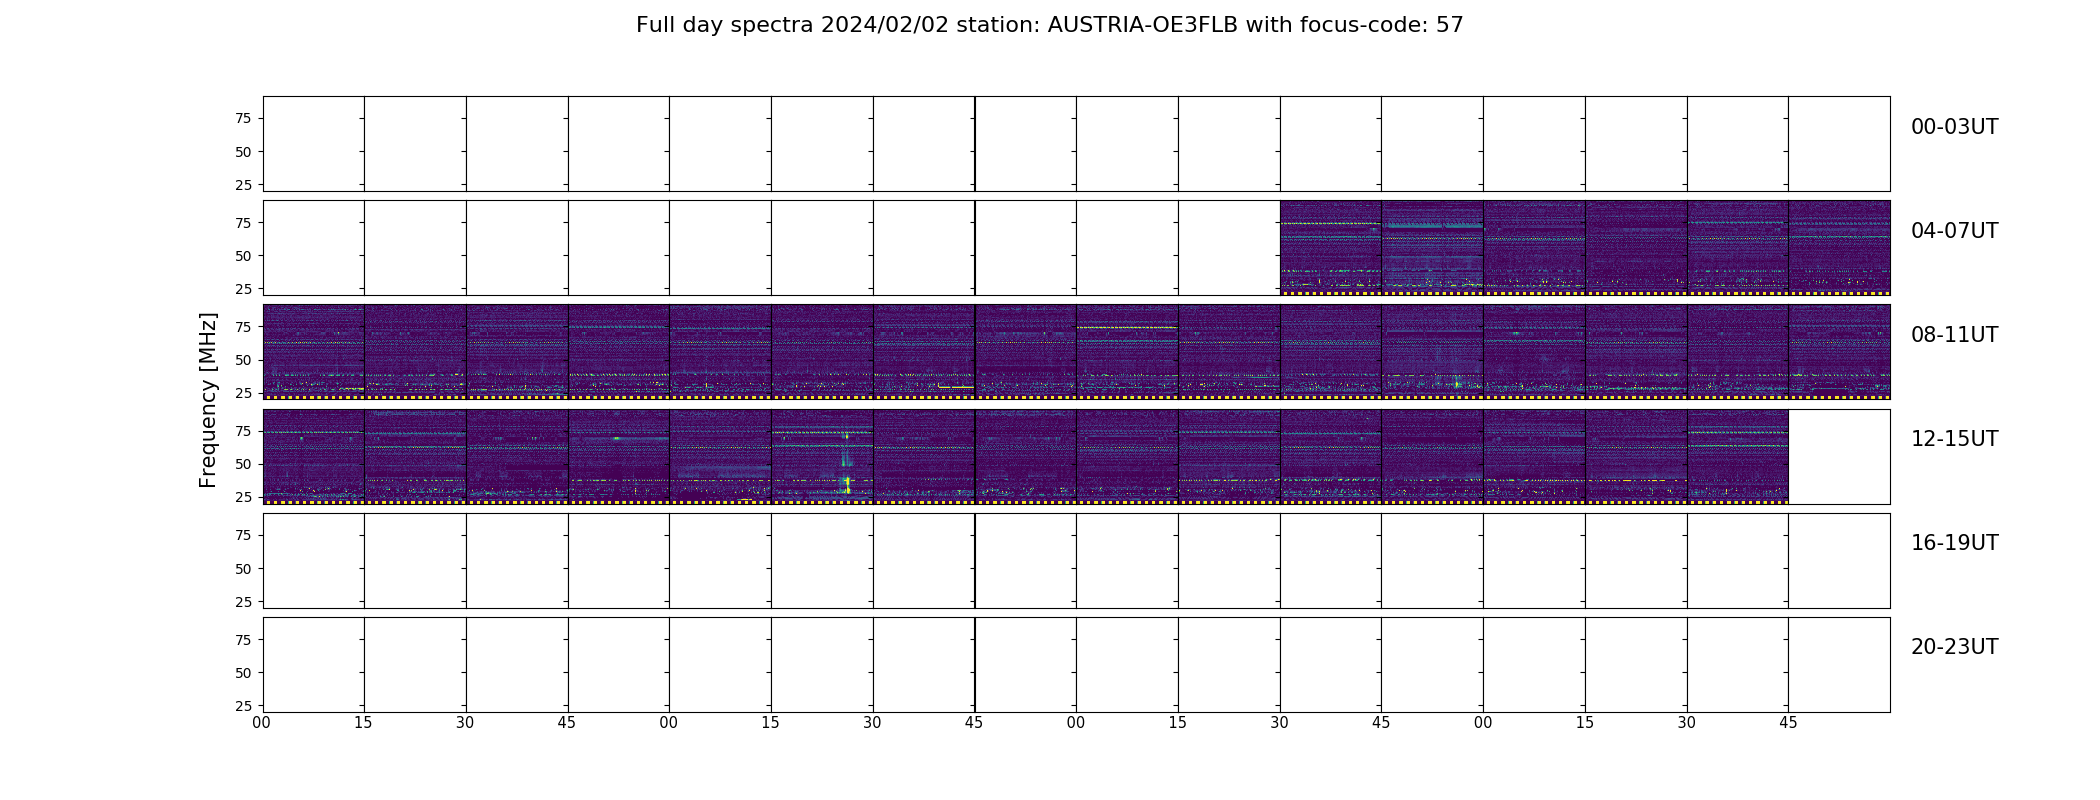Click the empty last panel in 12-15UT row
This screenshot has height=800, width=2100.
[1839, 456]
